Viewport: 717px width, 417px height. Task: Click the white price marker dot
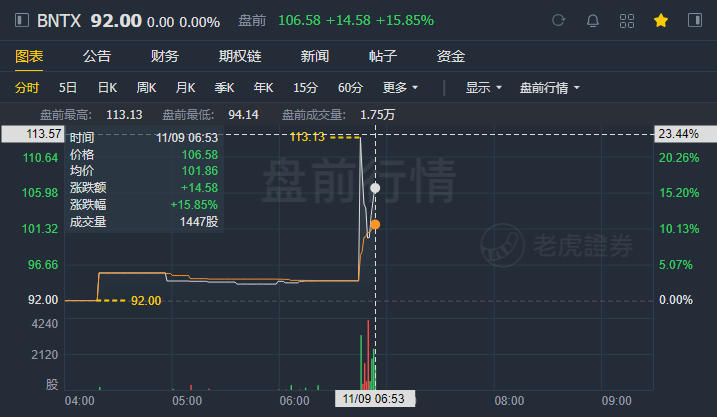pyautogui.click(x=375, y=188)
